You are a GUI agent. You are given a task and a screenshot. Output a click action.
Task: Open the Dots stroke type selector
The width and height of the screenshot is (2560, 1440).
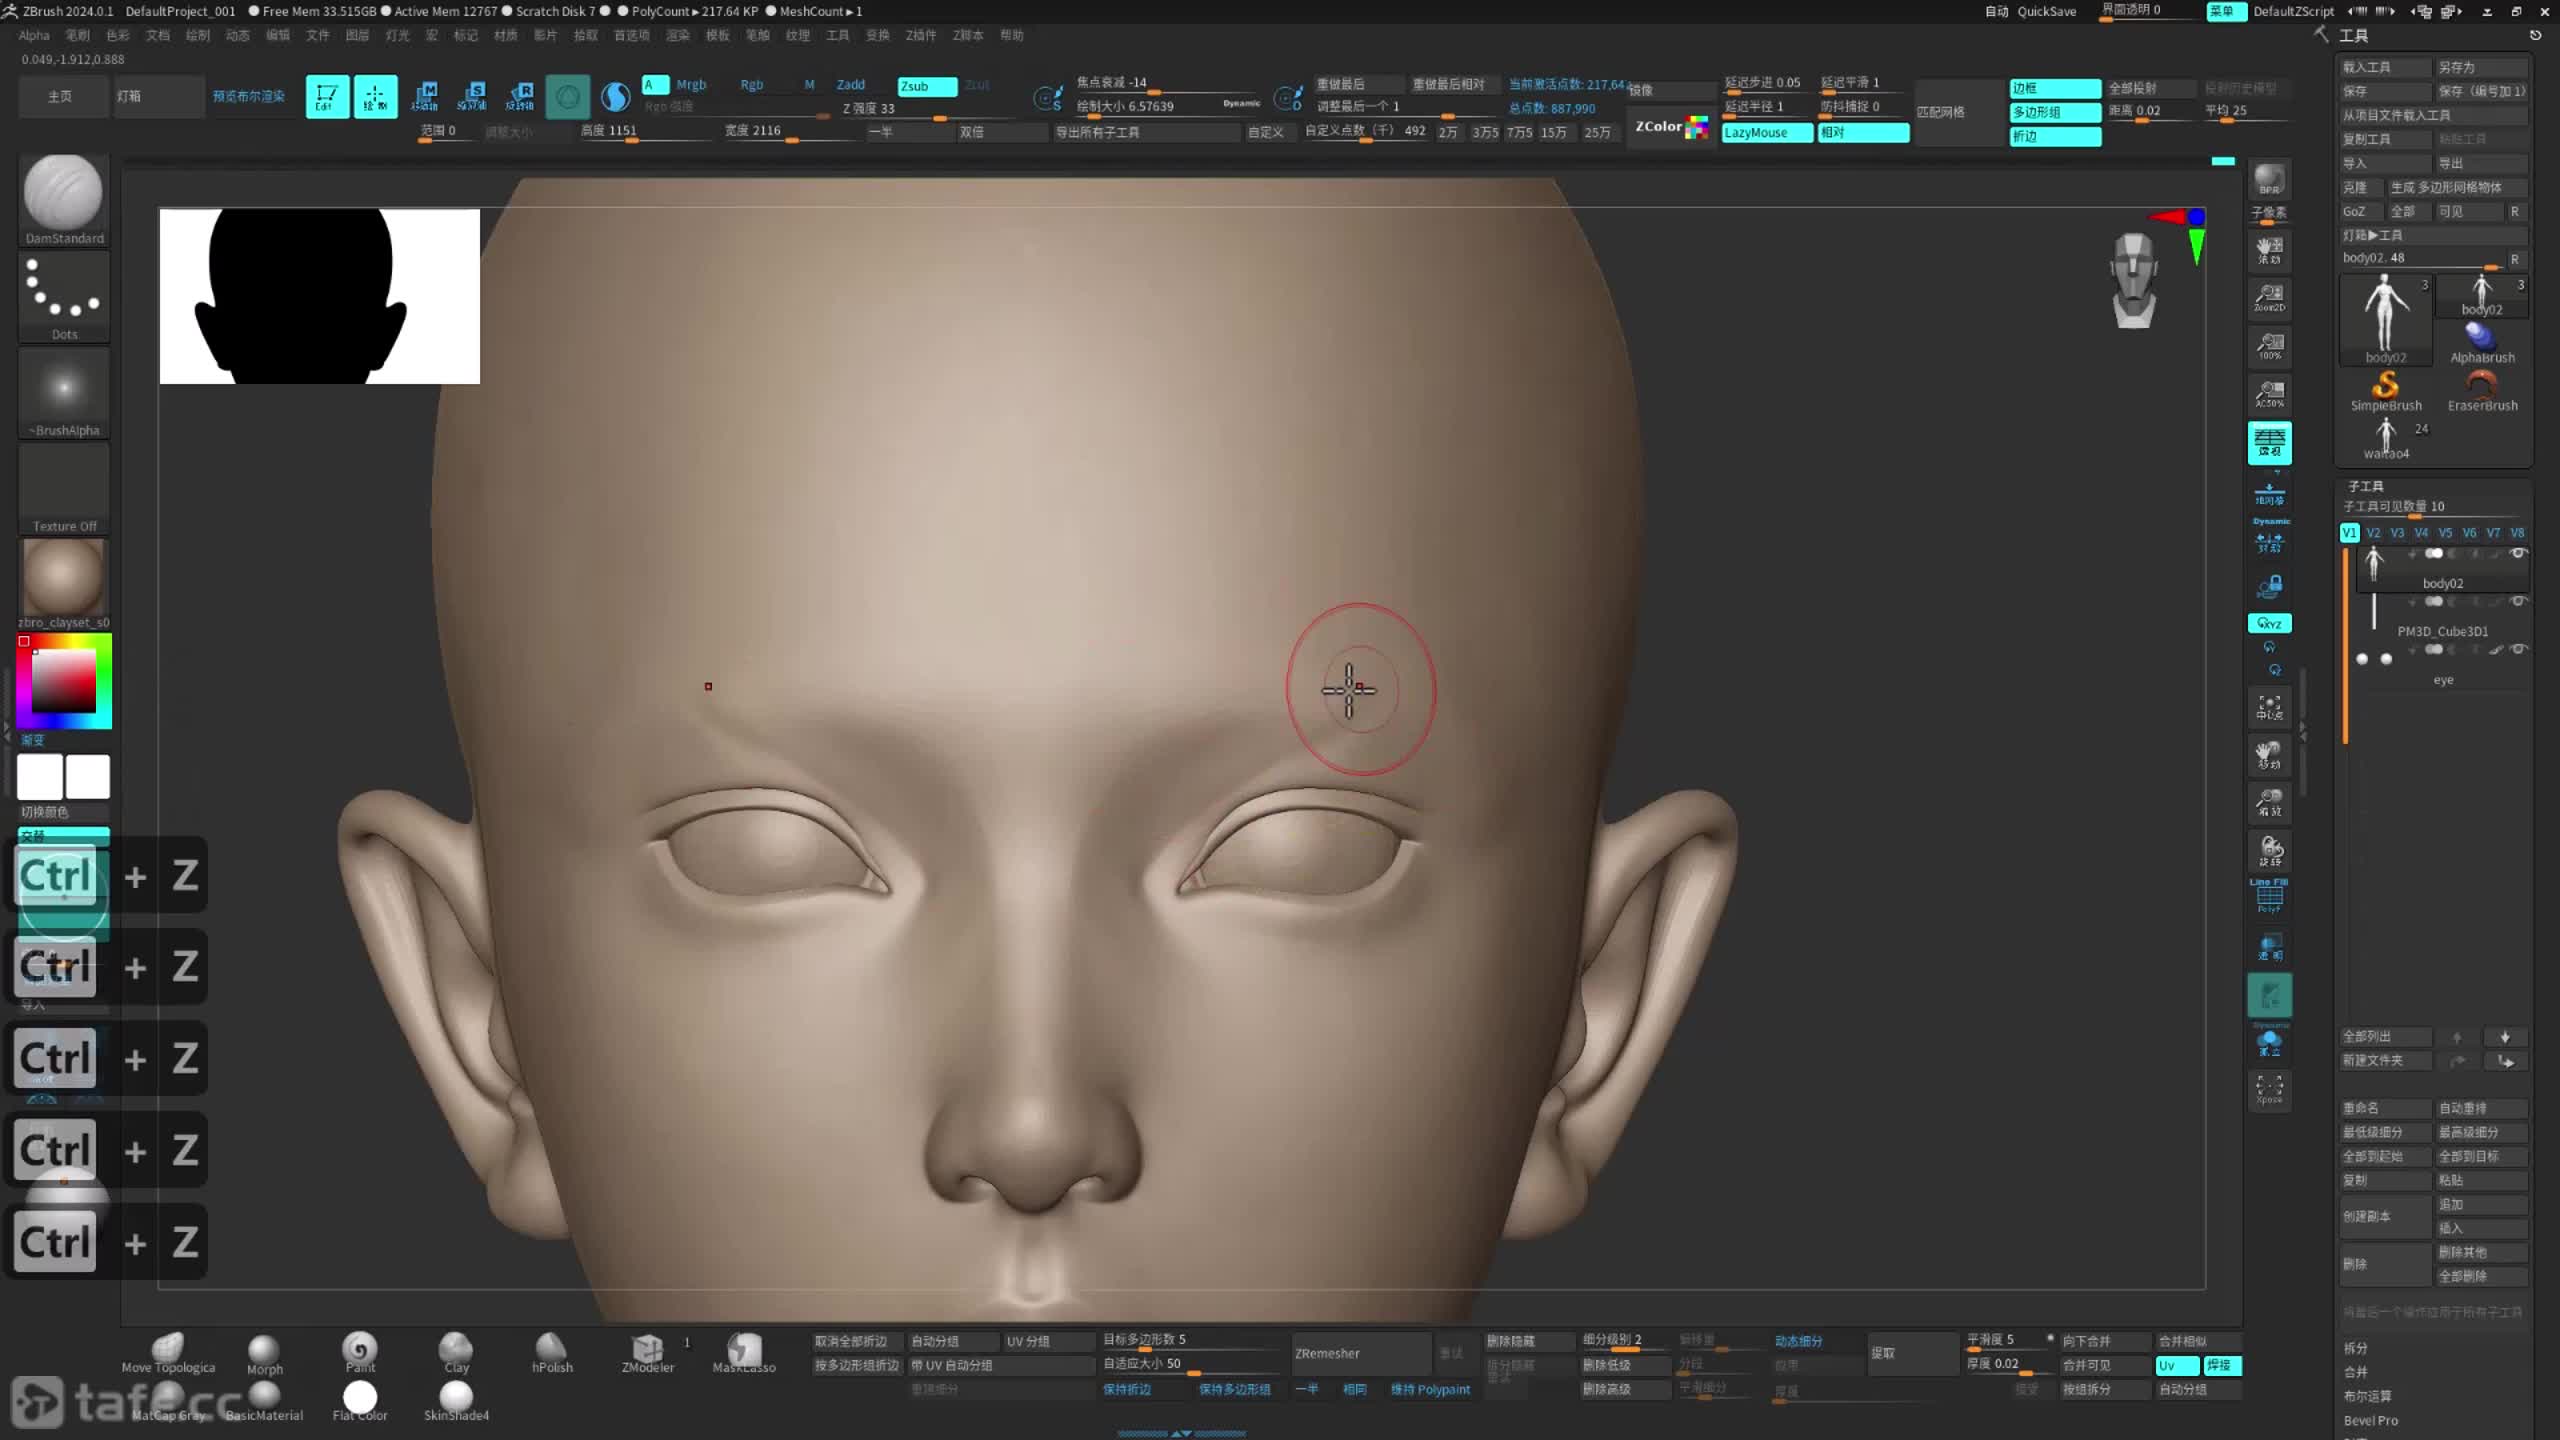63,295
